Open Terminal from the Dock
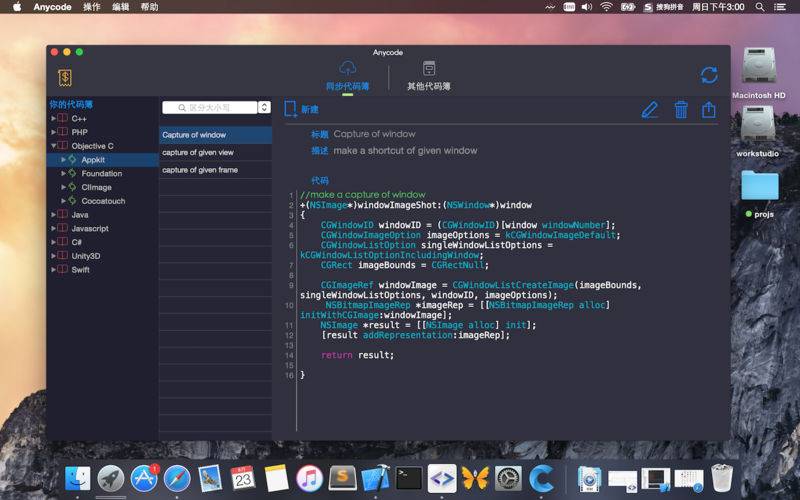 (409, 479)
